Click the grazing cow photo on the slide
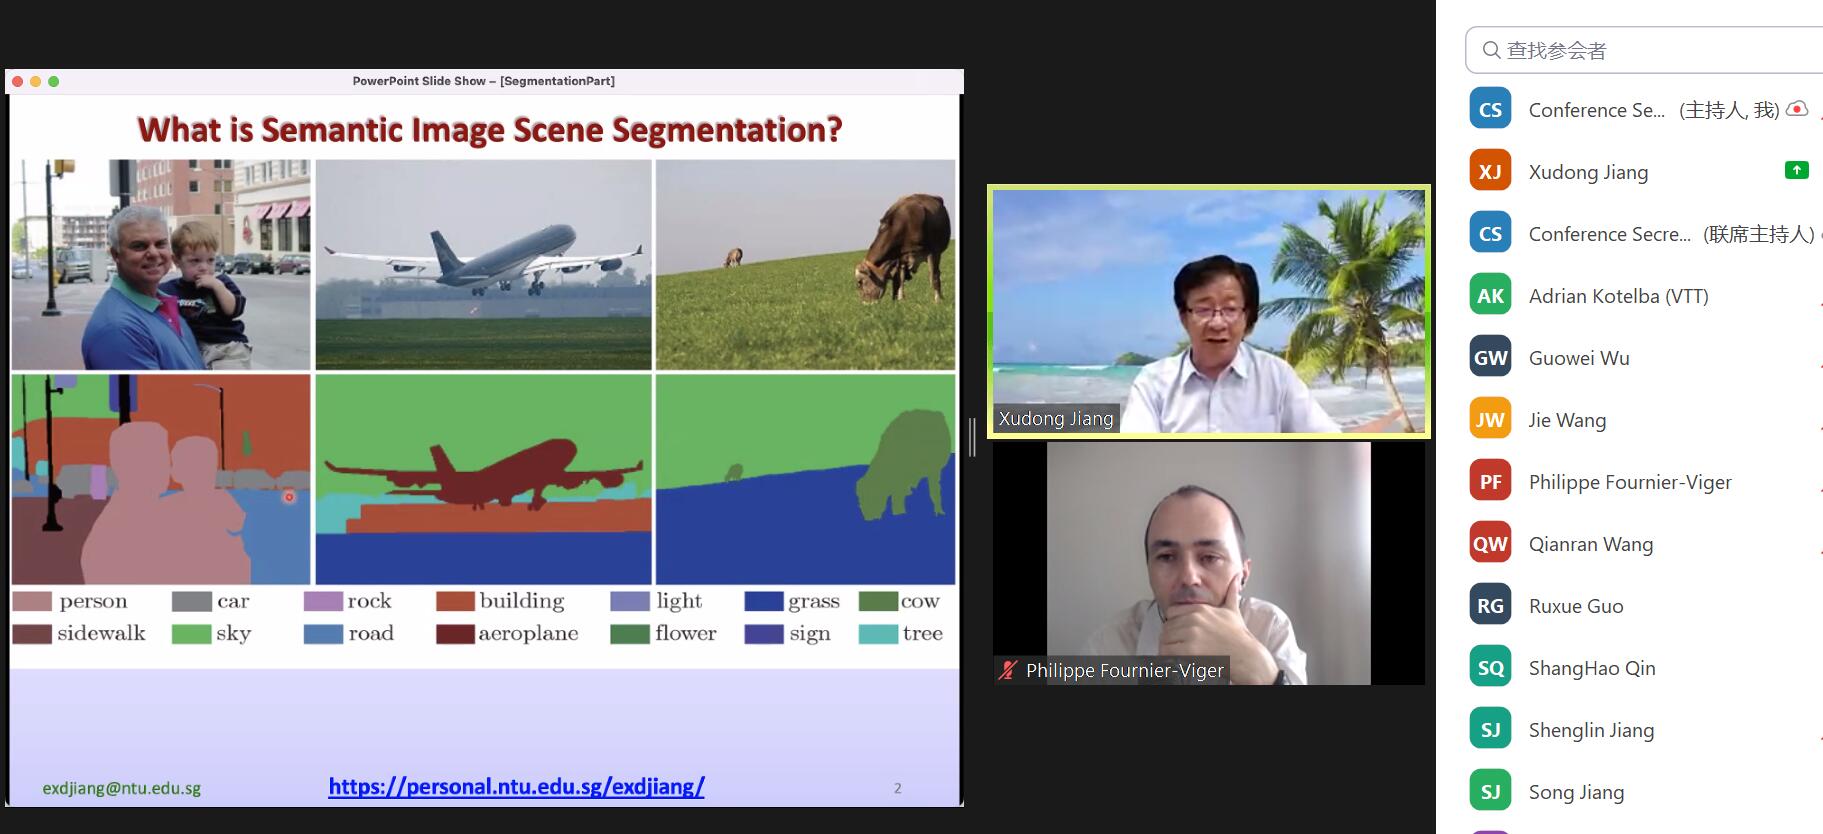Viewport: 1823px width, 834px height. point(805,265)
